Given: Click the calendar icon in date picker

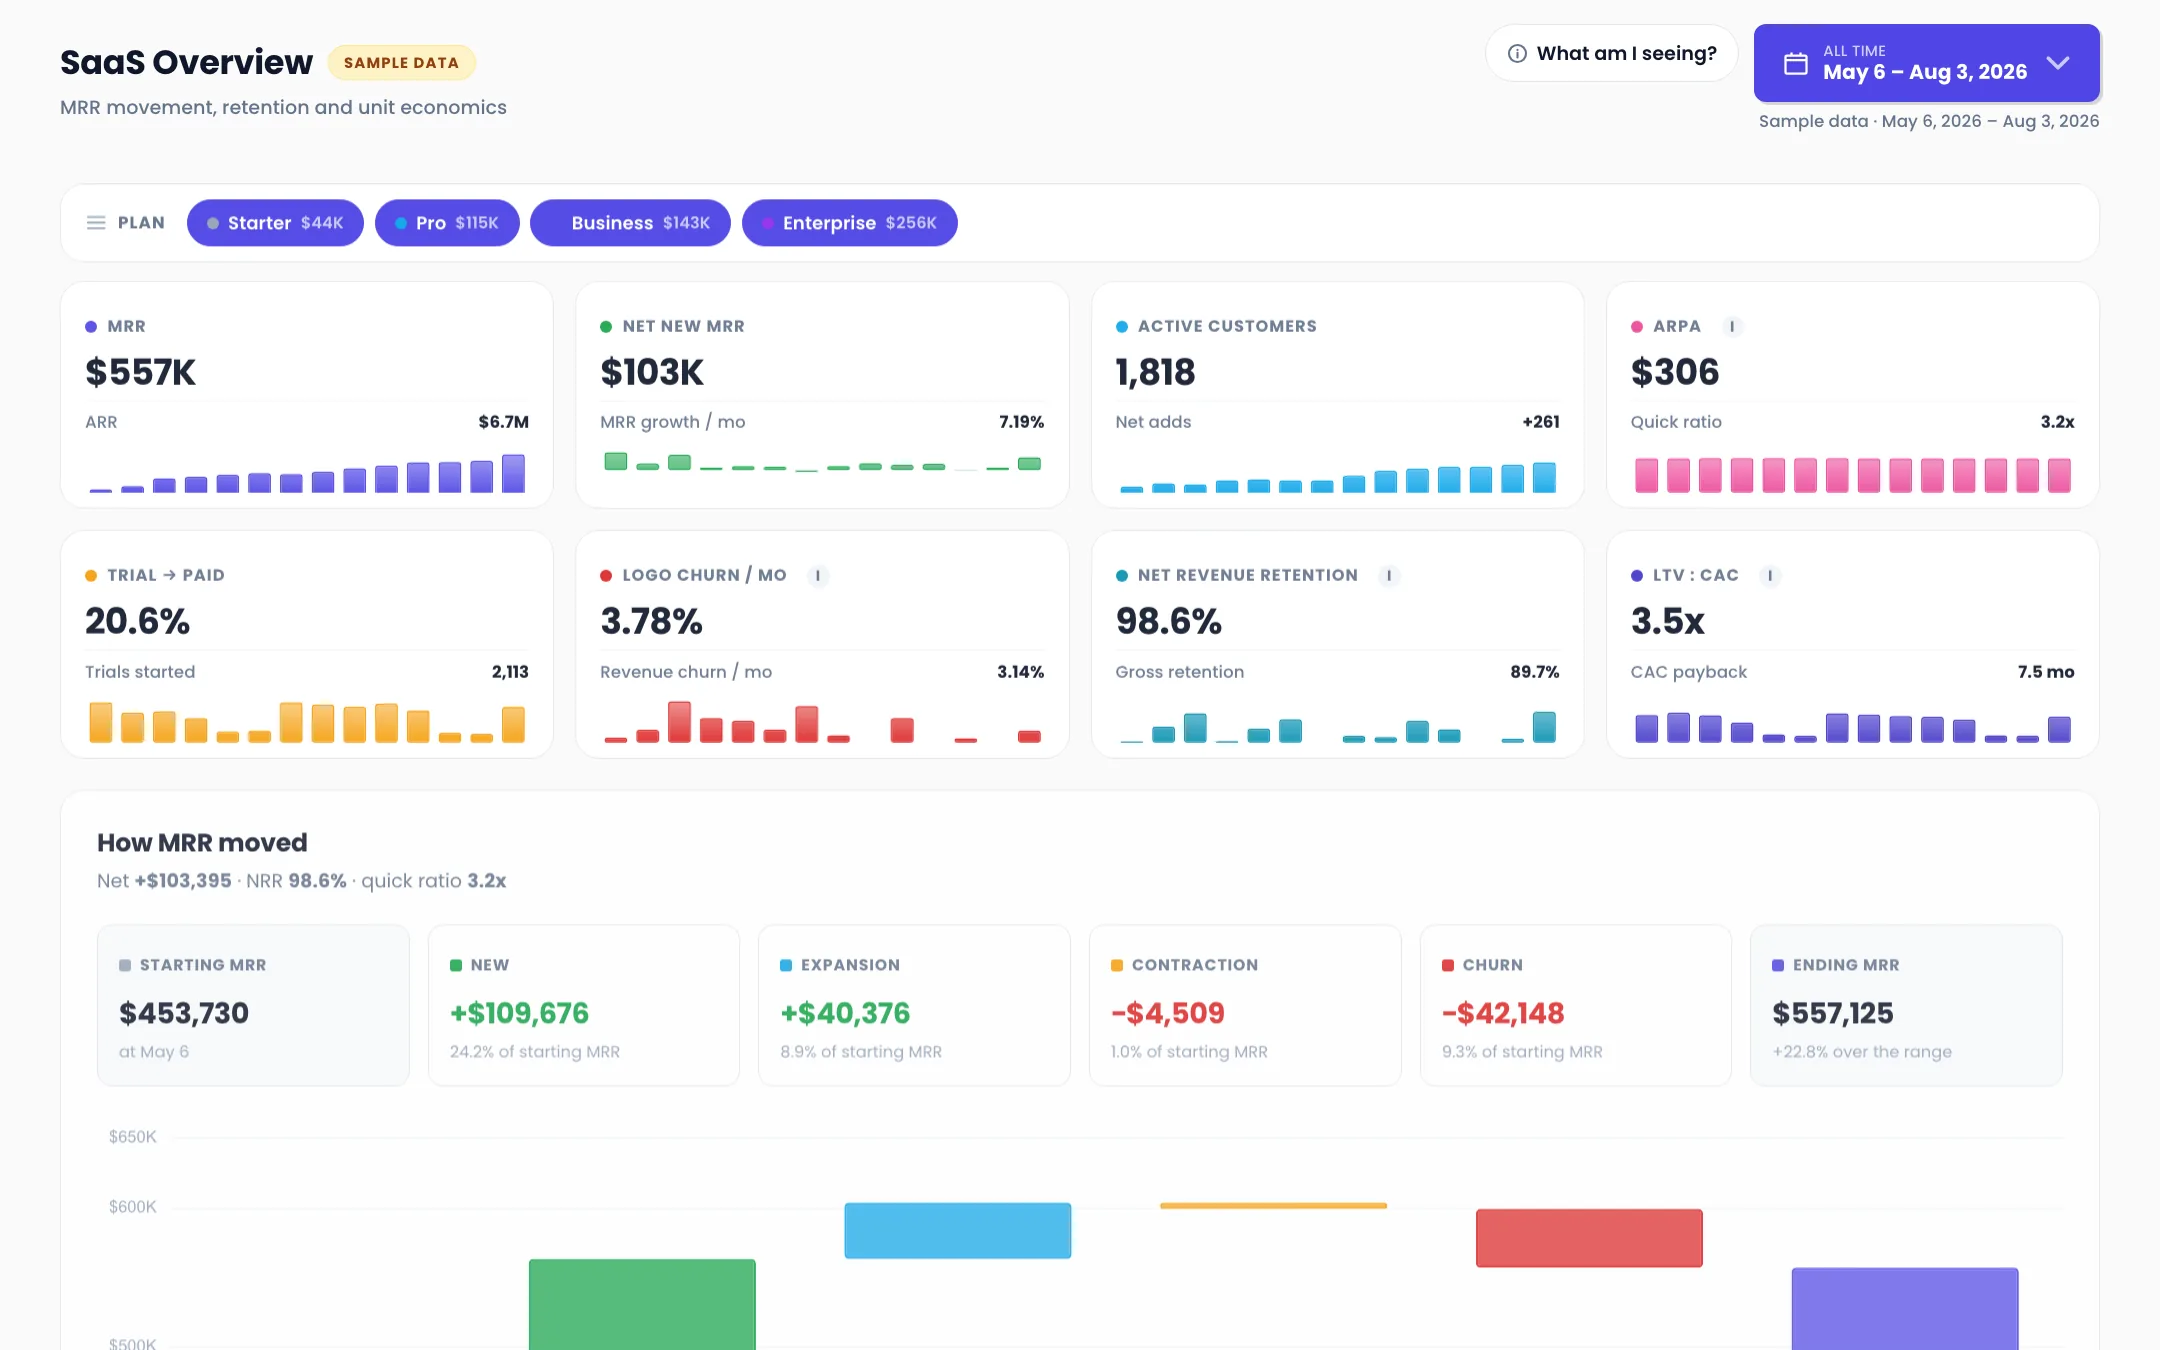Looking at the screenshot, I should click(1796, 64).
